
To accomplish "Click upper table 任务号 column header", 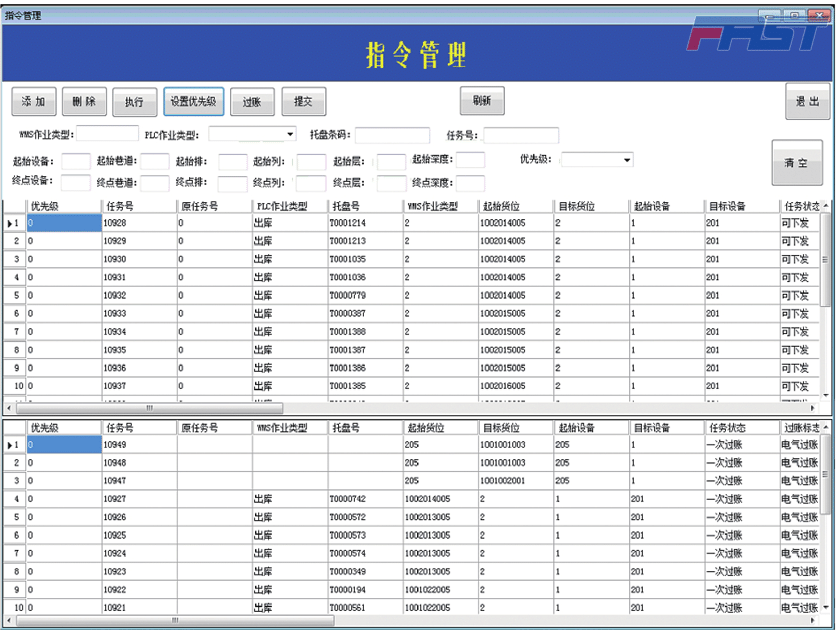I will [138, 206].
